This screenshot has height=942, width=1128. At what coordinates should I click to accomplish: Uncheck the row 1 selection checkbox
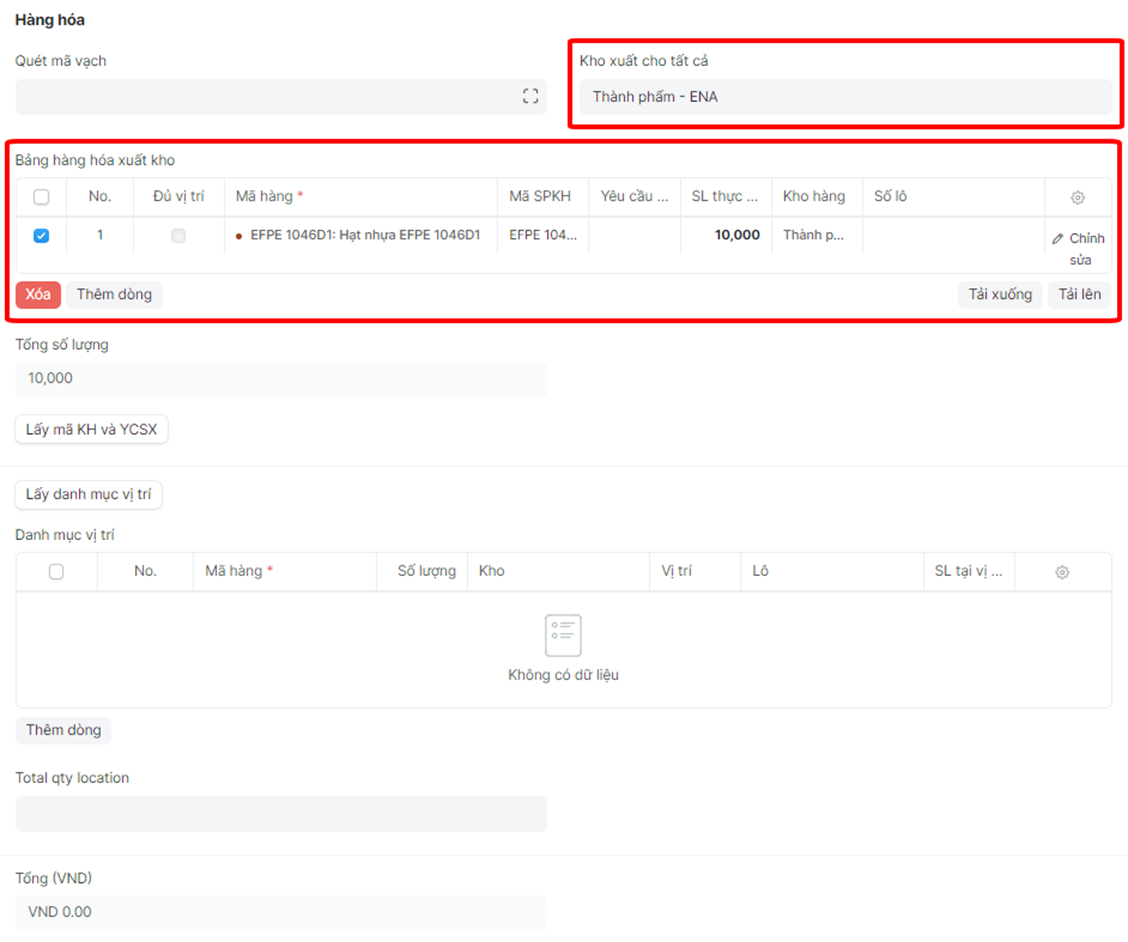[41, 236]
